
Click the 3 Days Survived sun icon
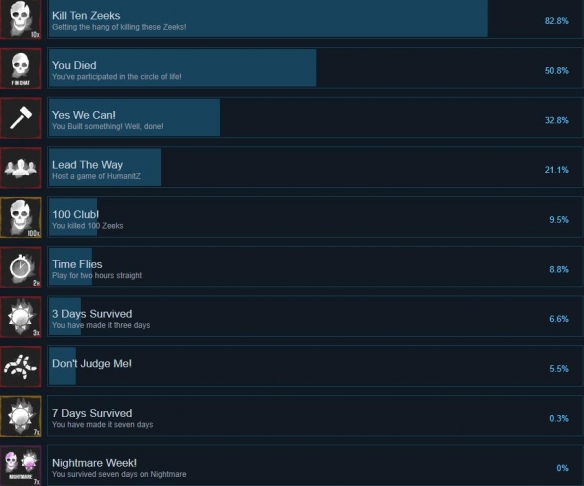pyautogui.click(x=21, y=317)
